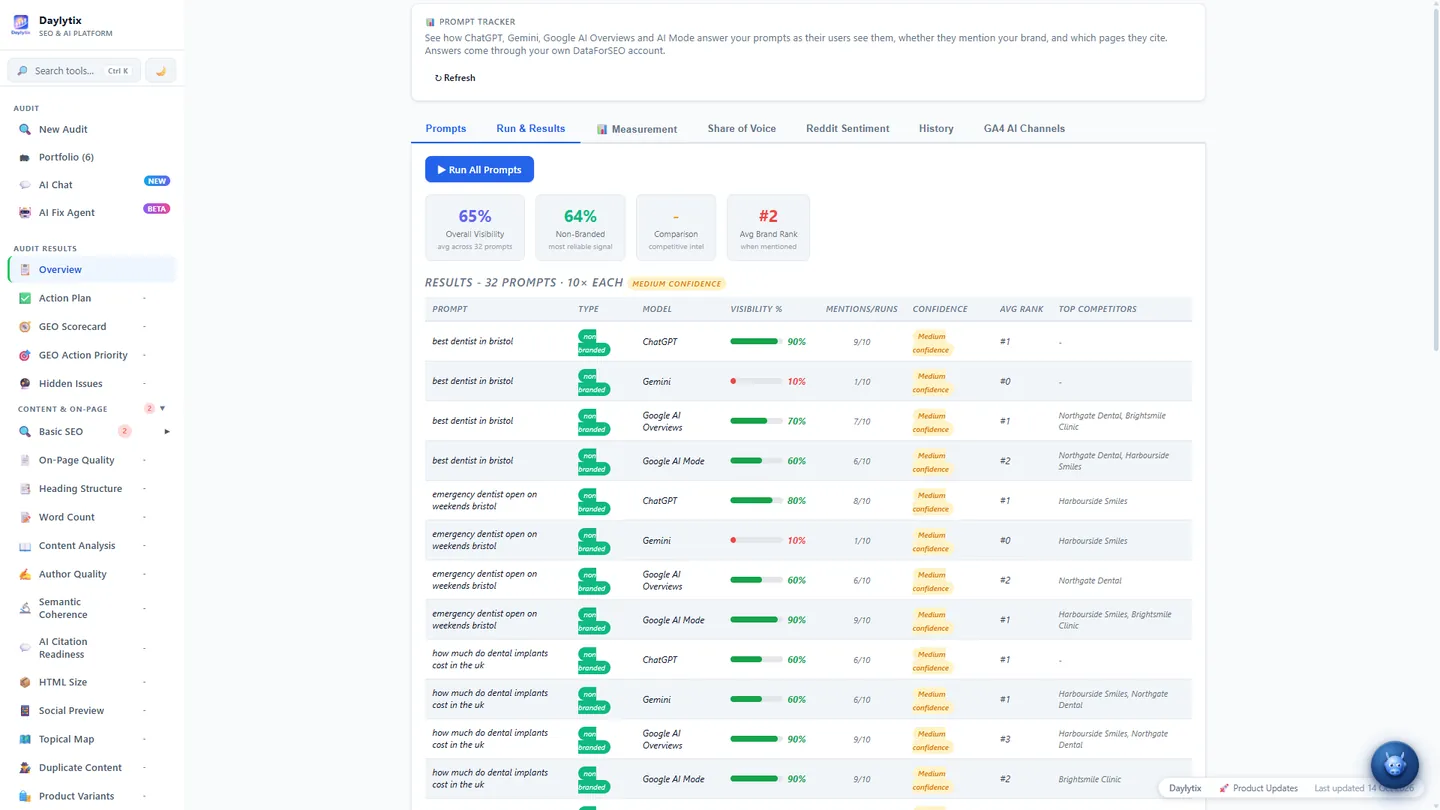Click the Refresh button
Image resolution: width=1440 pixels, height=810 pixels.
click(x=455, y=78)
